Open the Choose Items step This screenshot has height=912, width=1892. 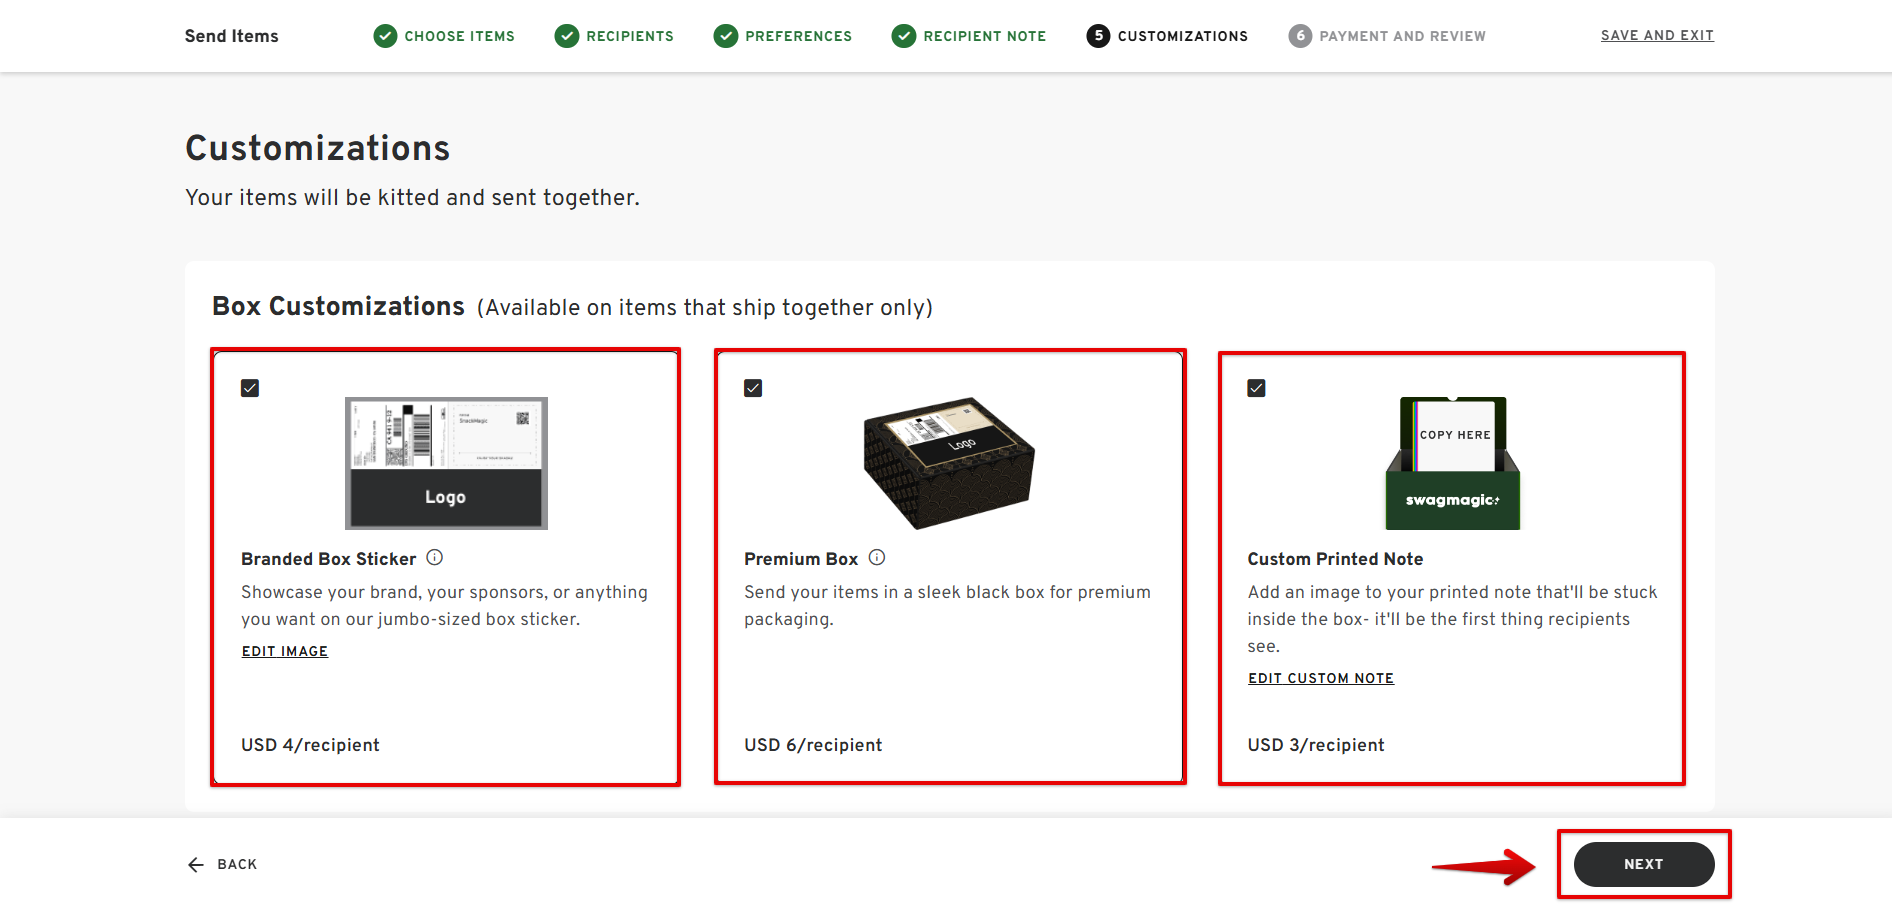pyautogui.click(x=459, y=36)
